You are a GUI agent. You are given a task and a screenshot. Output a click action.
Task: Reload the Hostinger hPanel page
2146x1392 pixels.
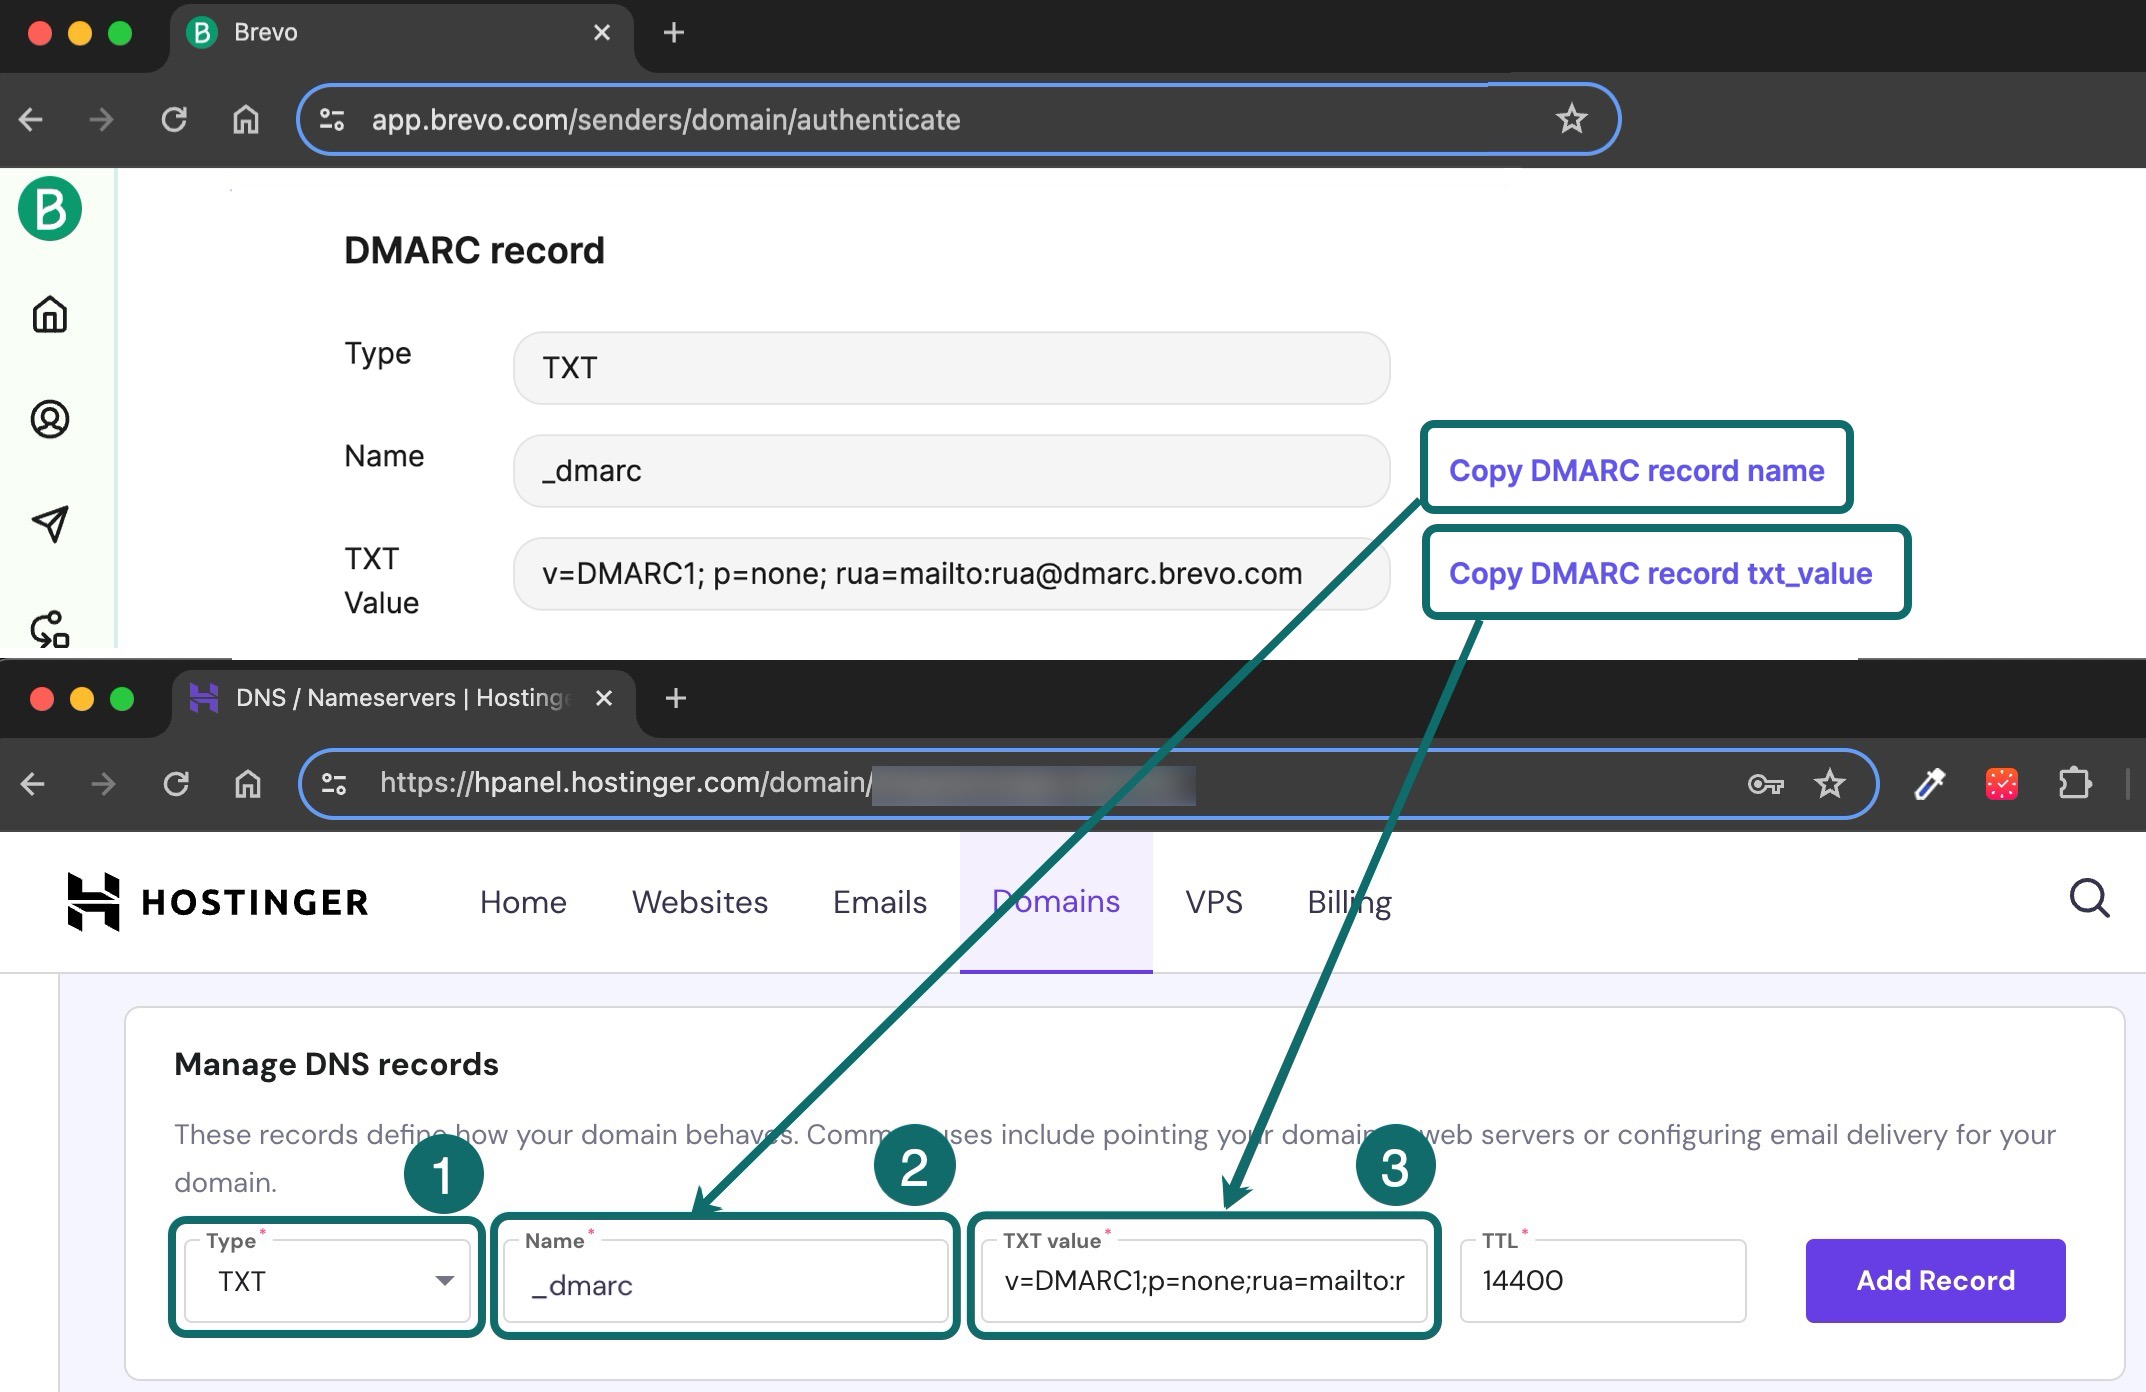tap(176, 784)
